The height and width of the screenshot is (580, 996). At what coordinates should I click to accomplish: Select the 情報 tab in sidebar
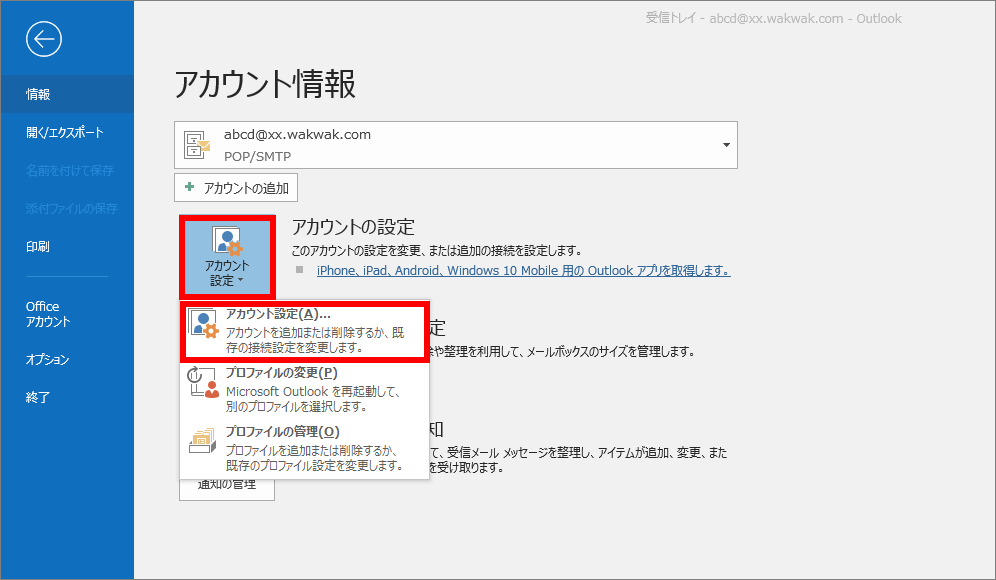67,94
